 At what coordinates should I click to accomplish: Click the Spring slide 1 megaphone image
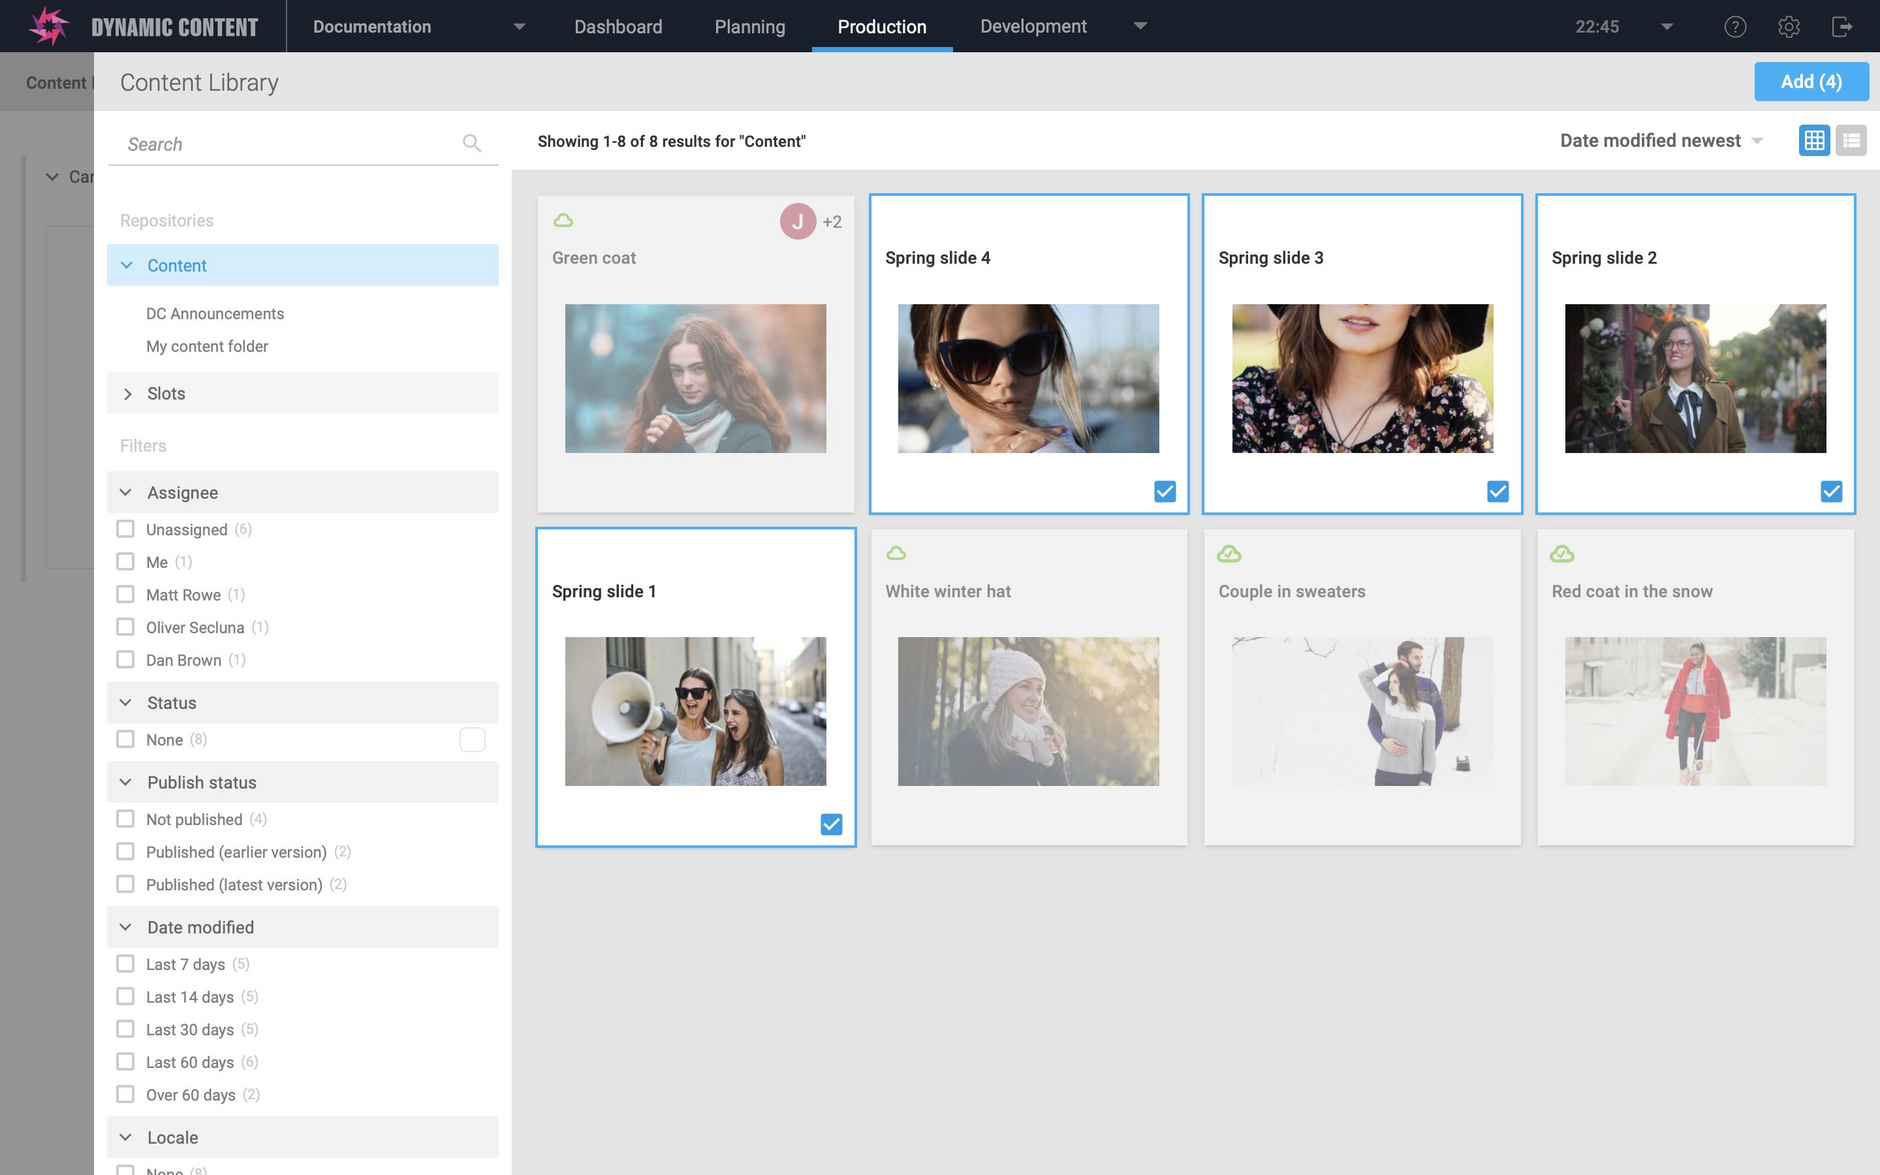[x=695, y=711]
